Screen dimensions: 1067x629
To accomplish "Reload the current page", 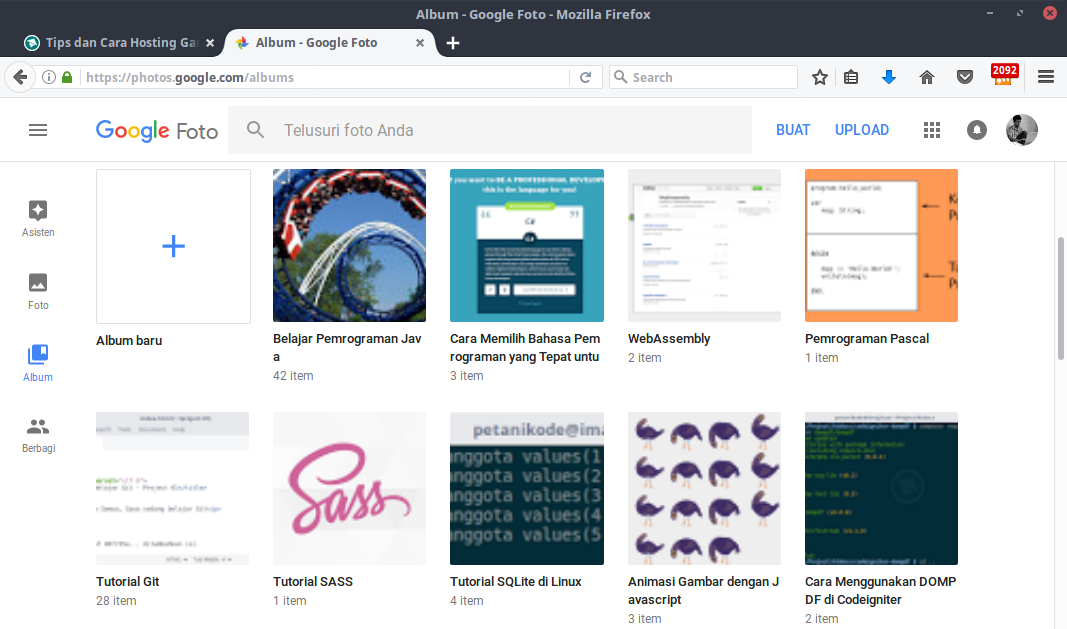I will pos(586,77).
